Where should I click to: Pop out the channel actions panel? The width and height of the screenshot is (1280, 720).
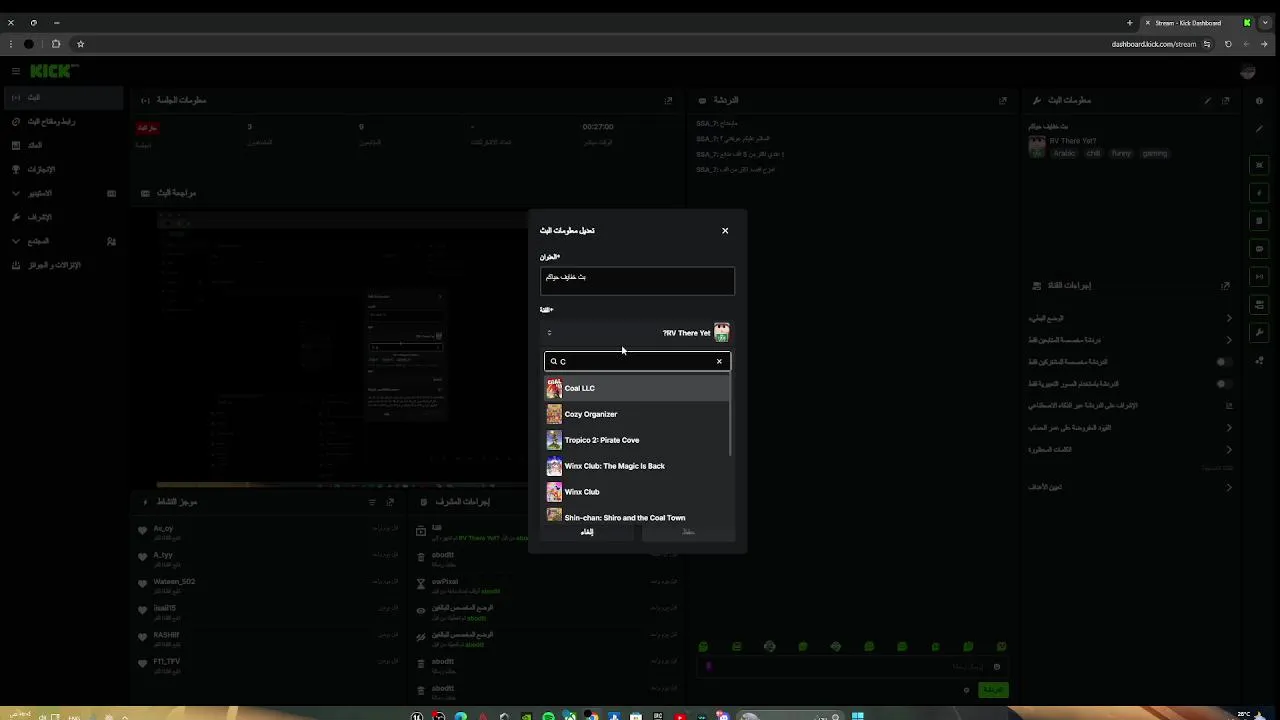(1226, 285)
